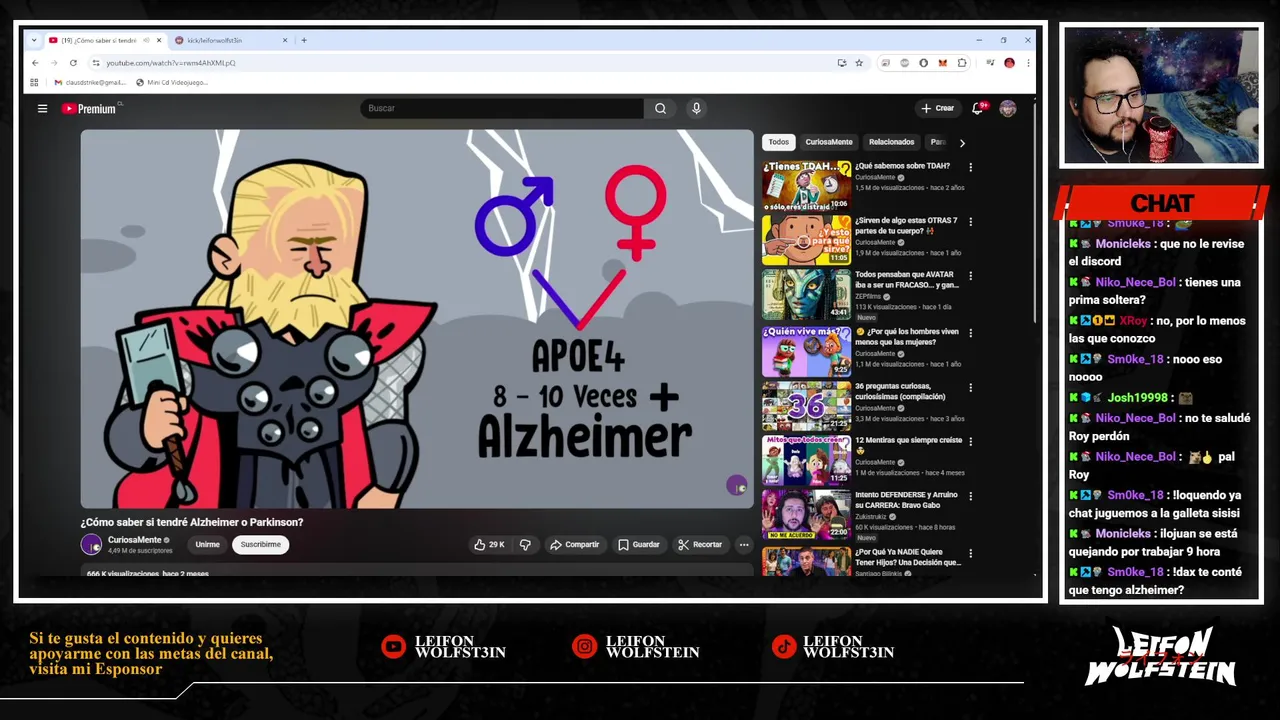Click the Compartir share button
The image size is (1280, 720).
574,544
